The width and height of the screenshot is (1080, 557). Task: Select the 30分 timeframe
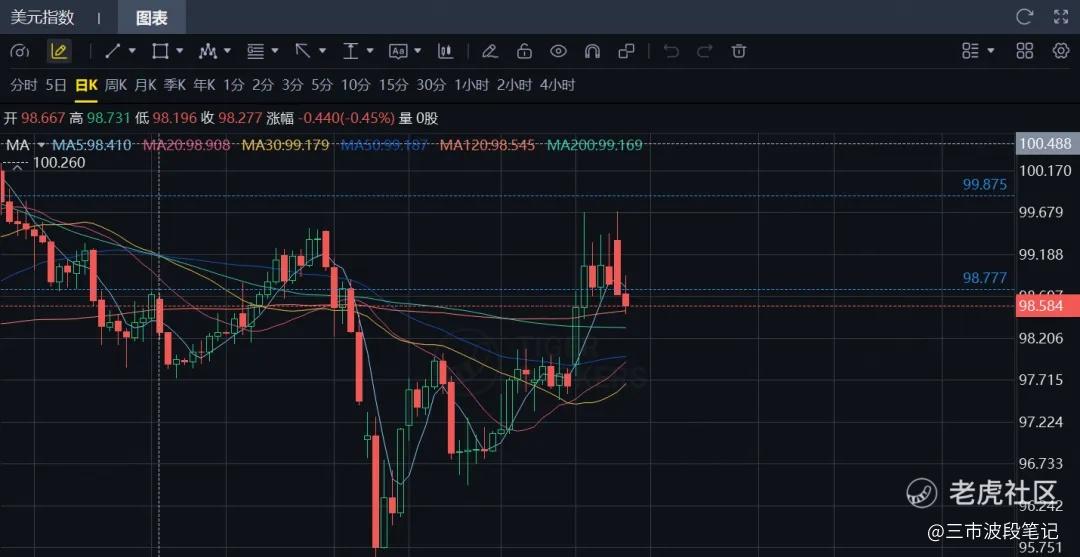(x=431, y=85)
